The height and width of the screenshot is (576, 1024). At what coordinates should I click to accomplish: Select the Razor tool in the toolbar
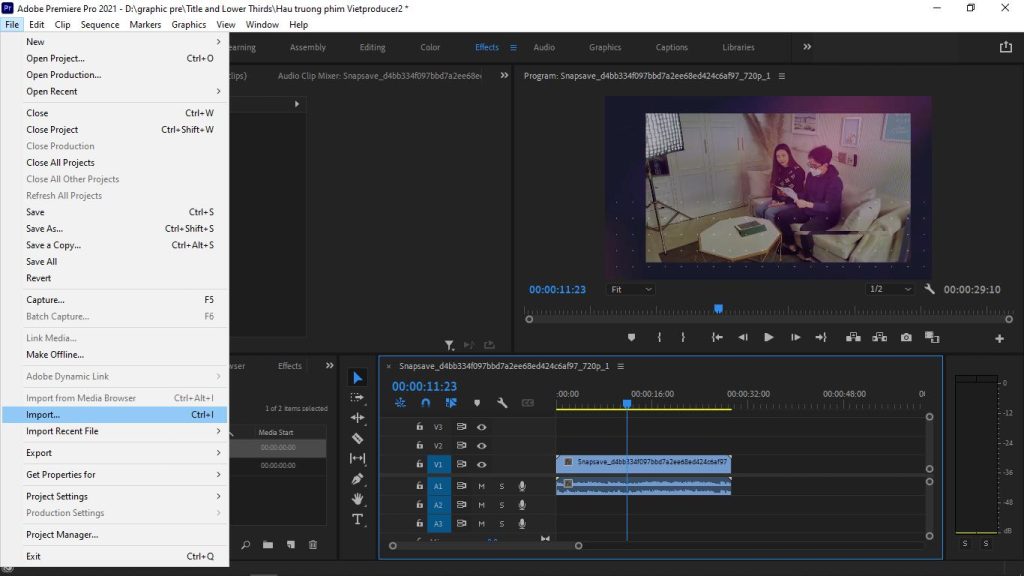358,438
